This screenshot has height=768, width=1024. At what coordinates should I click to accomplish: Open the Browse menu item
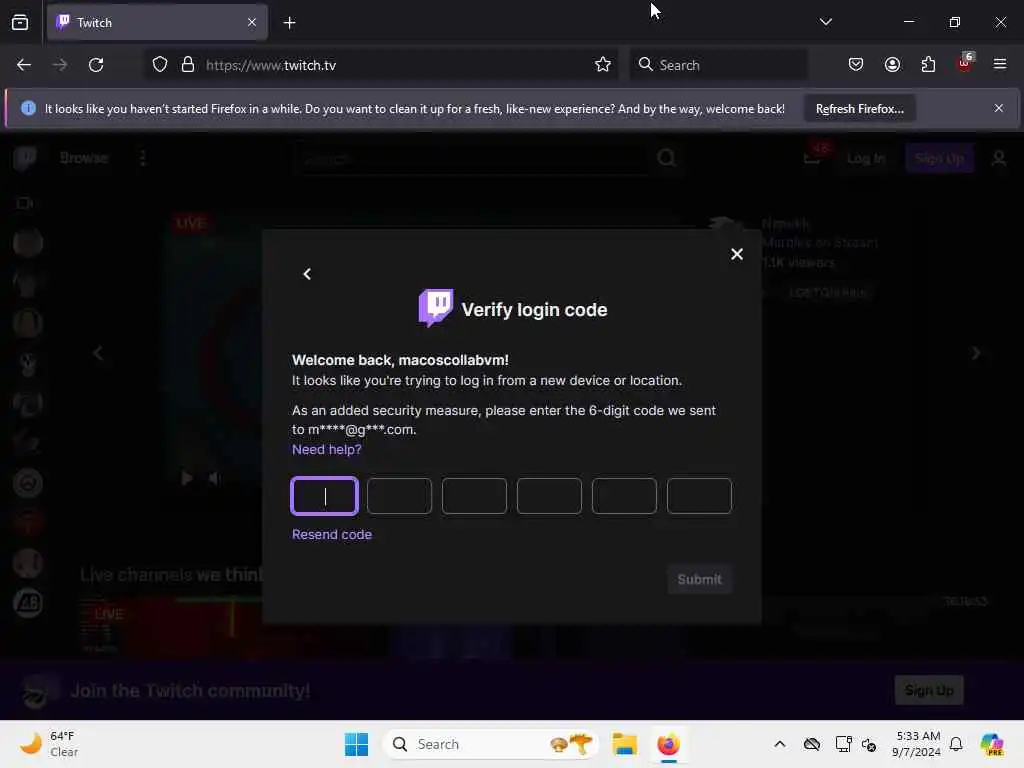[x=84, y=158]
